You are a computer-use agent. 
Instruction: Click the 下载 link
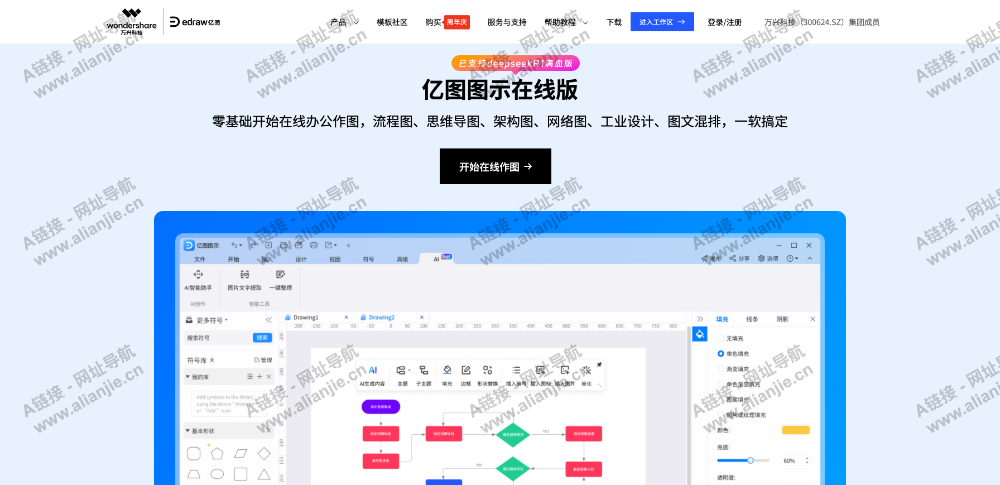point(614,22)
